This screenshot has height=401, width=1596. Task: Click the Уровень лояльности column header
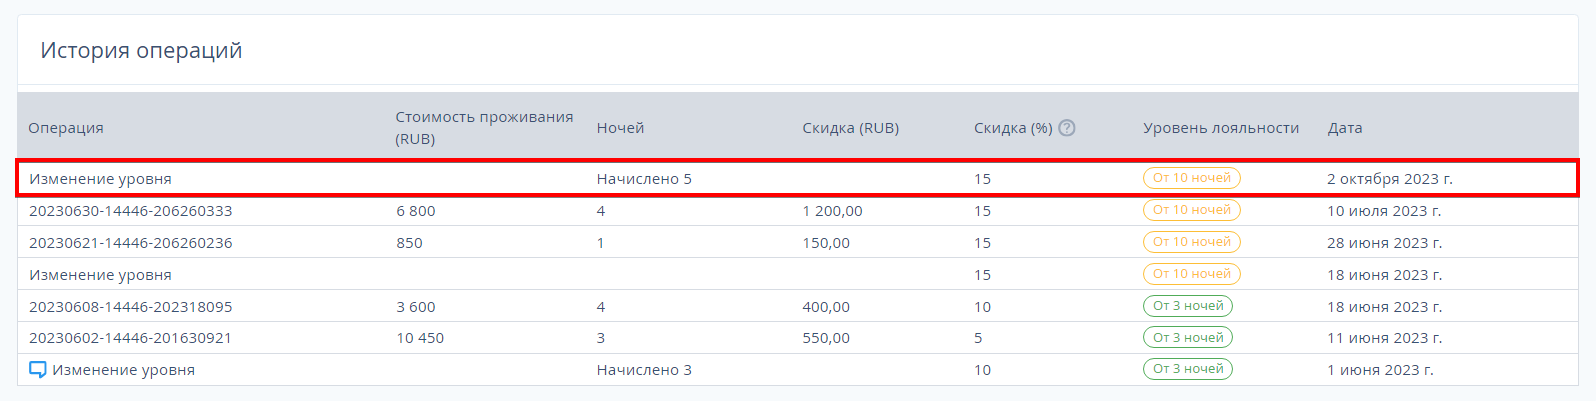1221,128
